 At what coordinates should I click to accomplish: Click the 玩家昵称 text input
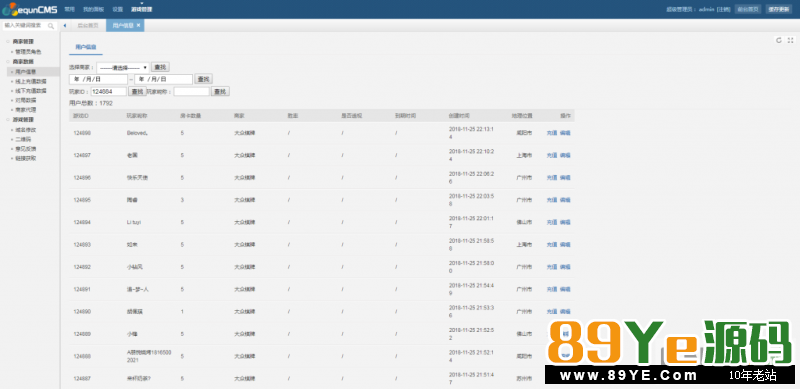click(192, 91)
